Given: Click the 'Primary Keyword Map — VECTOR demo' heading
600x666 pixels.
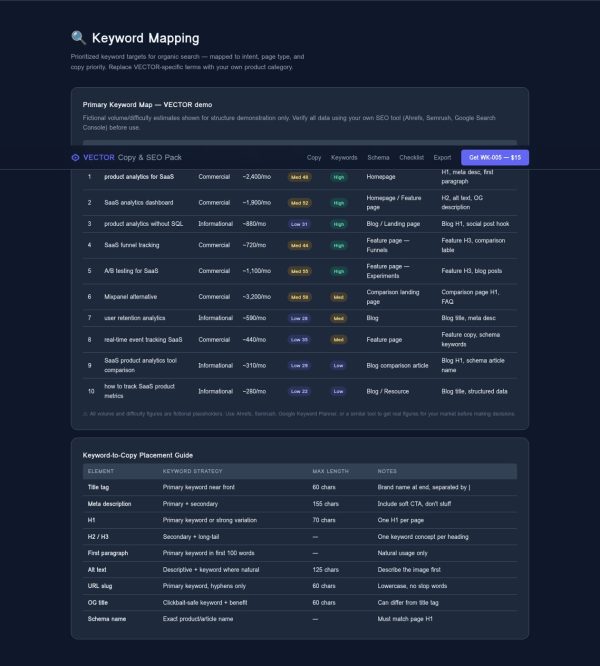Looking at the screenshot, I should (x=147, y=104).
